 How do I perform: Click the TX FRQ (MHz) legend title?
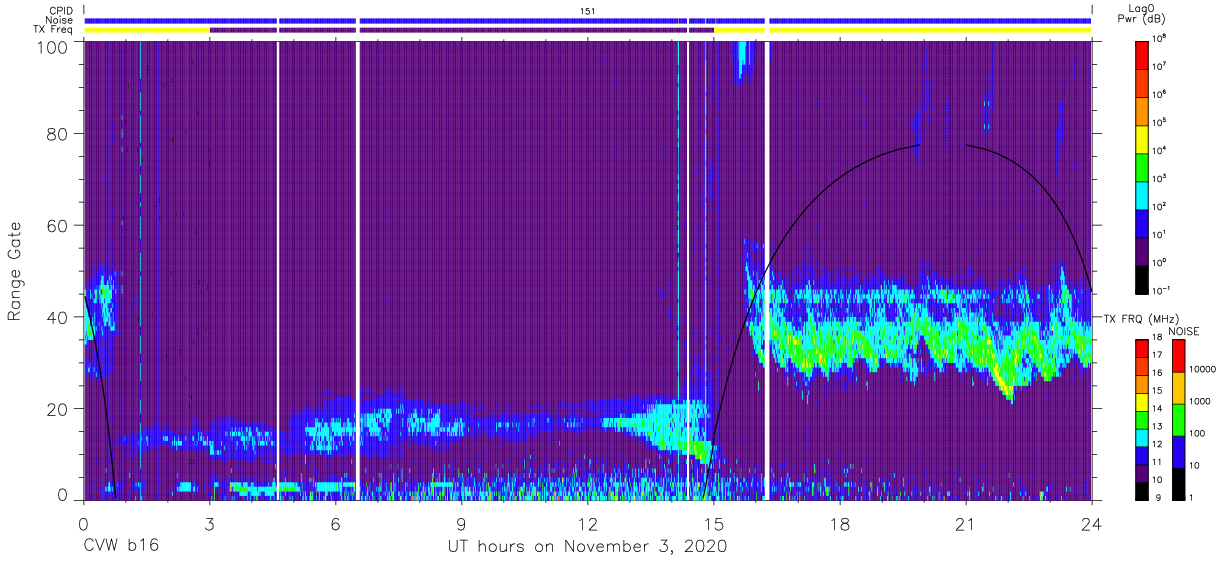[x=1143, y=319]
